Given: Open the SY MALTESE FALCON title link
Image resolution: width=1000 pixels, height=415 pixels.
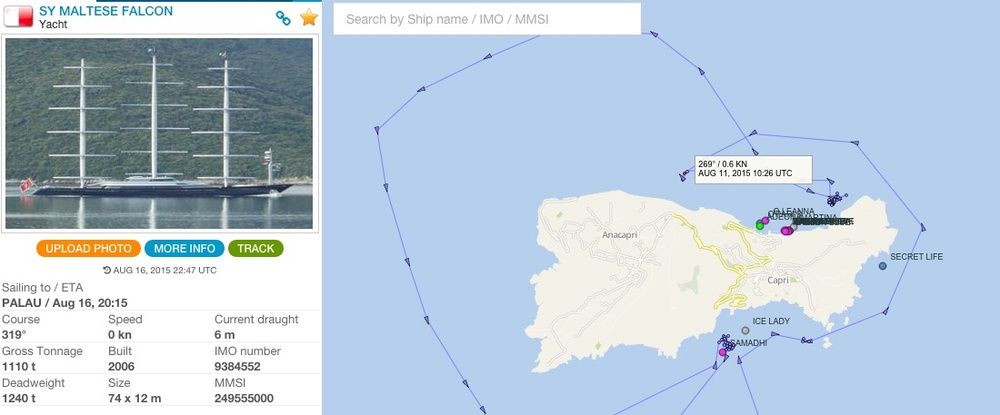Looking at the screenshot, I should point(105,10).
